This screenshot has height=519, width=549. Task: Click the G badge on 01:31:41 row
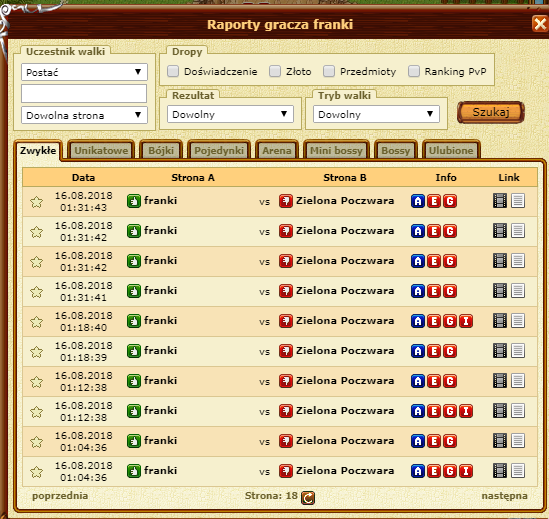tap(450, 291)
